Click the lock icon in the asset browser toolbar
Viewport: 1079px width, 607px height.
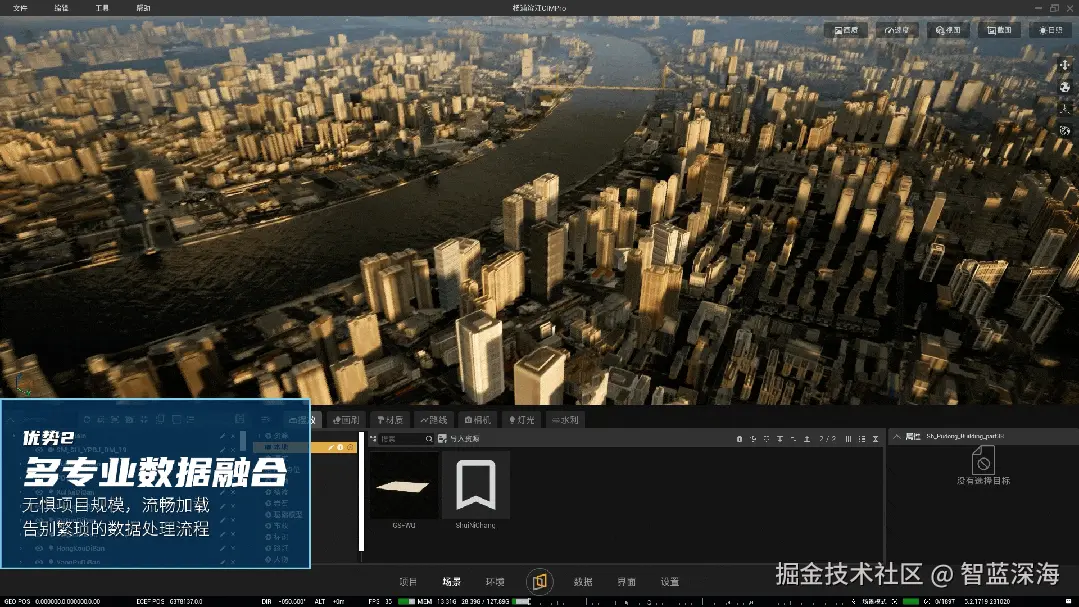tap(740, 438)
